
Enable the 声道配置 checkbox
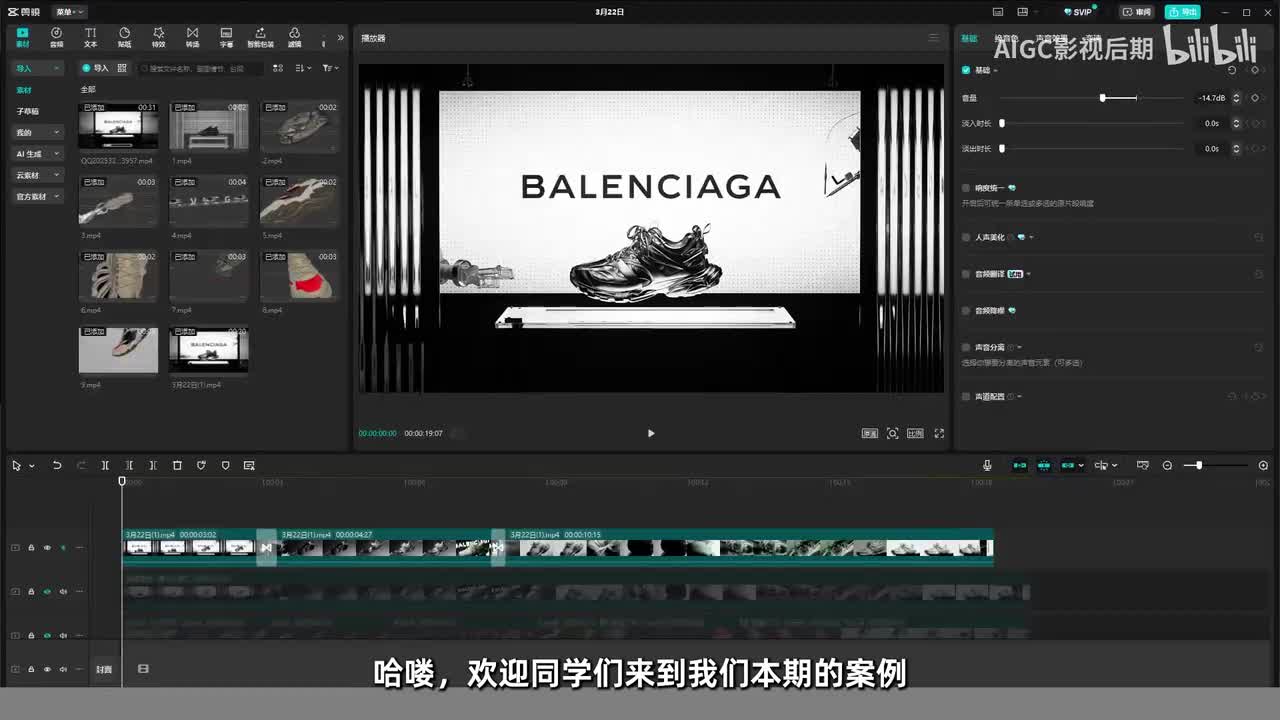pos(966,397)
